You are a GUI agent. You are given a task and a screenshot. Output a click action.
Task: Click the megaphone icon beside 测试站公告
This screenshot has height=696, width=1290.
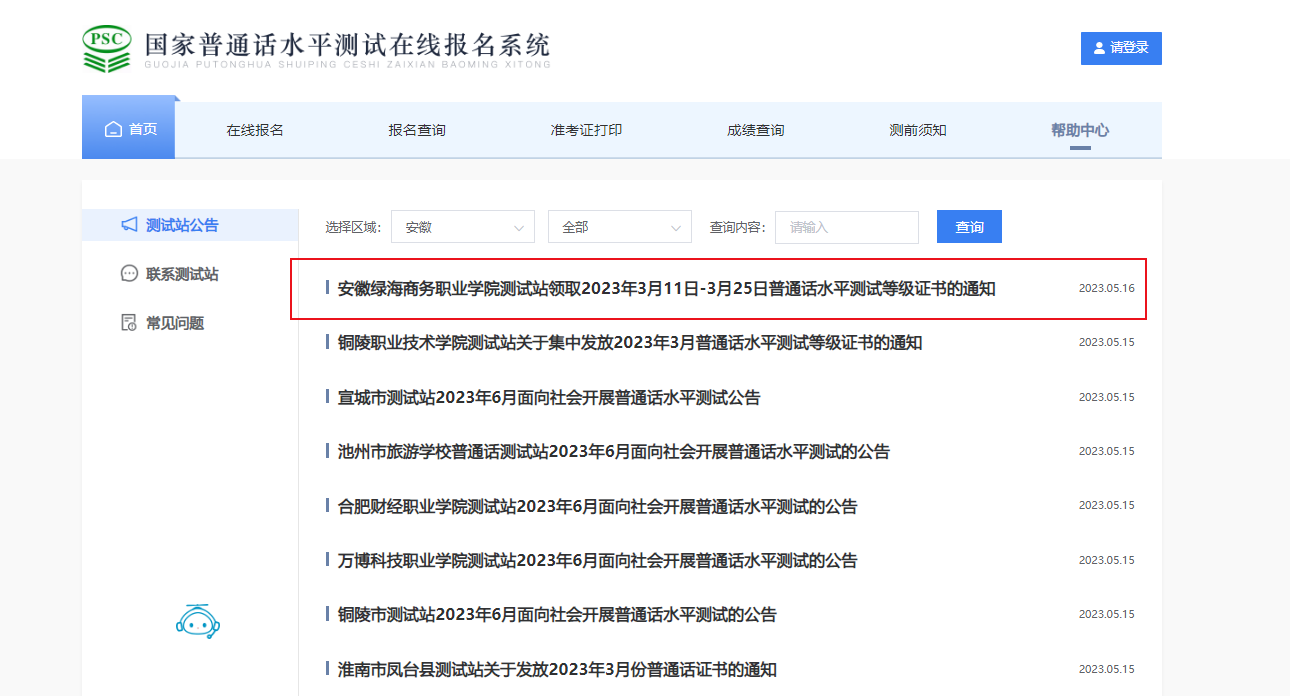click(129, 225)
